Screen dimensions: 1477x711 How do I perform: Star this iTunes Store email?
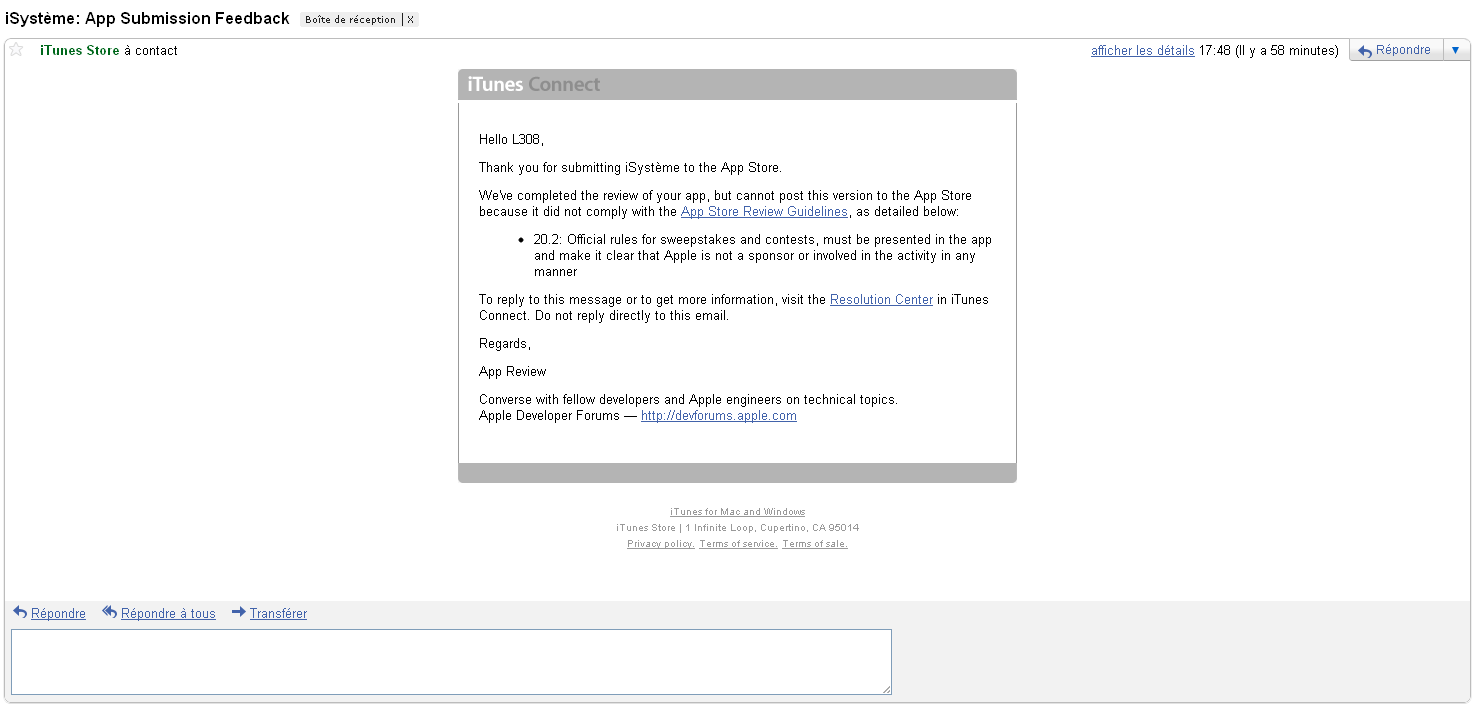point(16,50)
